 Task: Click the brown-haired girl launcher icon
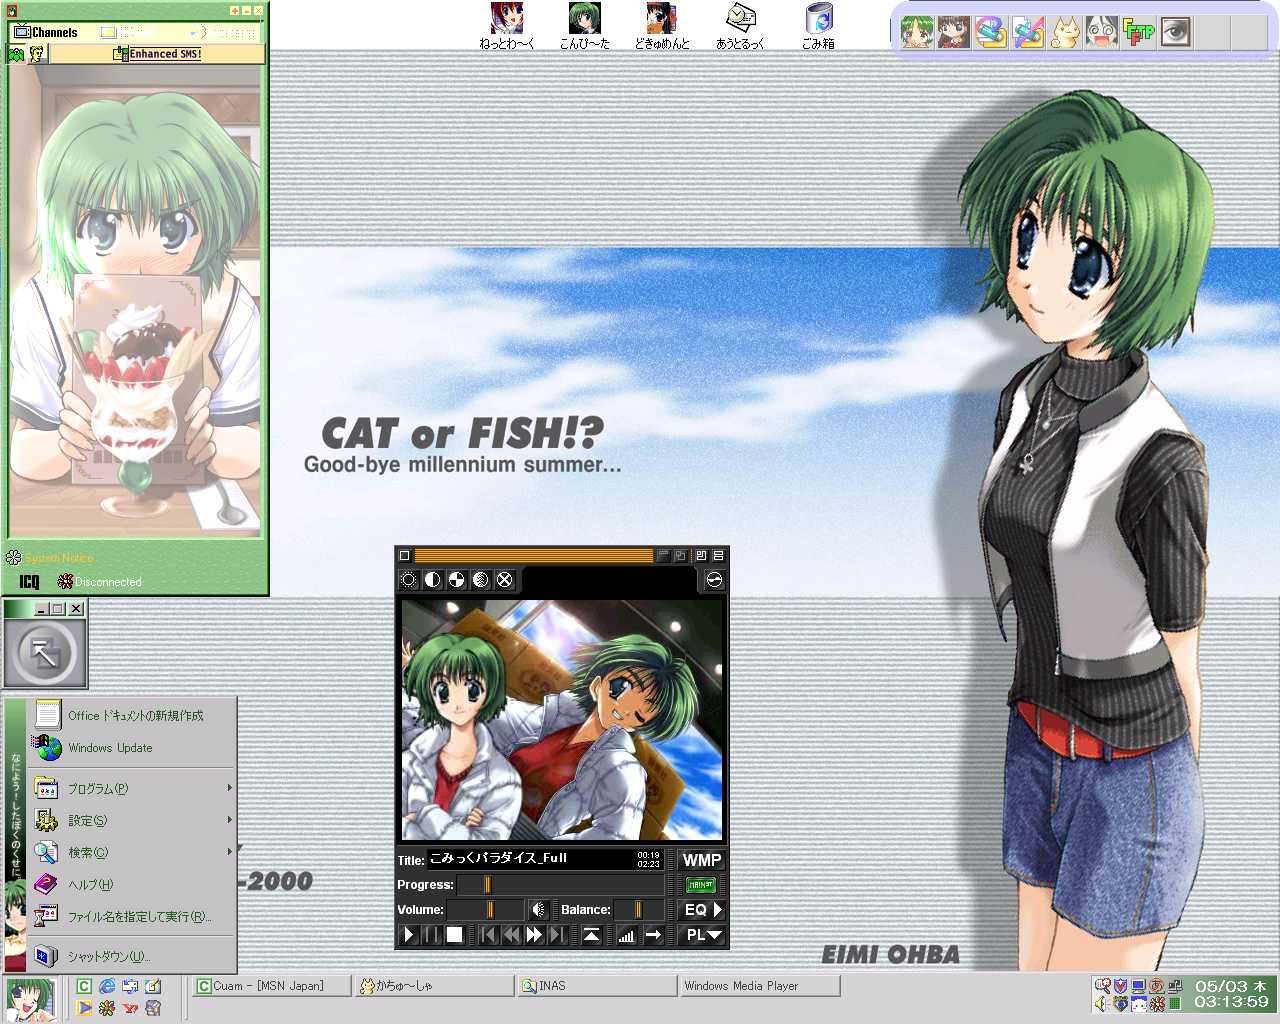pyautogui.click(x=954, y=32)
